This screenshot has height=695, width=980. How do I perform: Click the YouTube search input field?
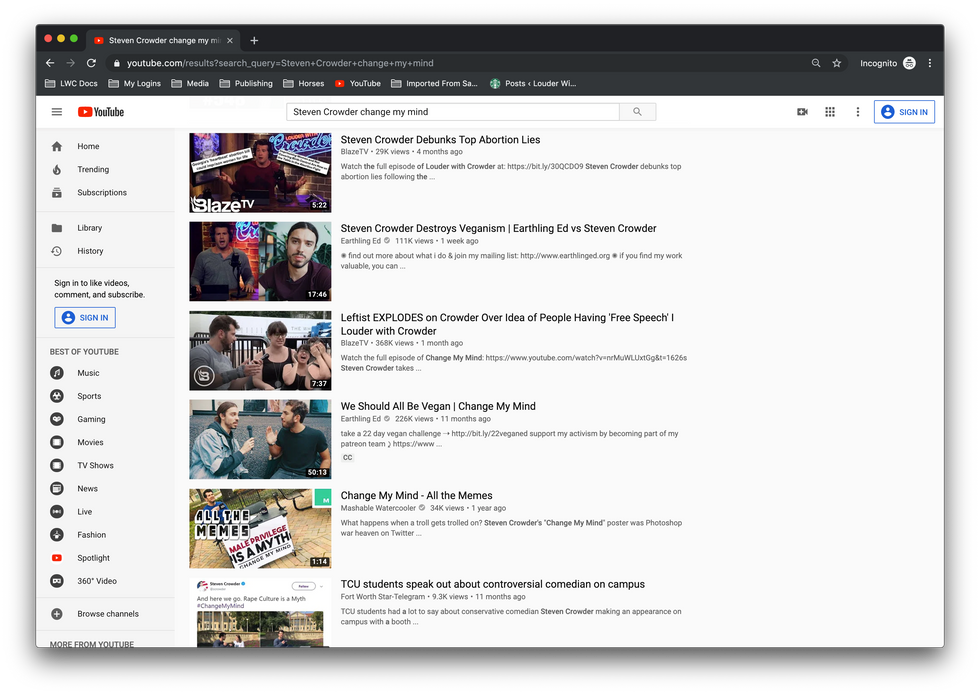[452, 112]
